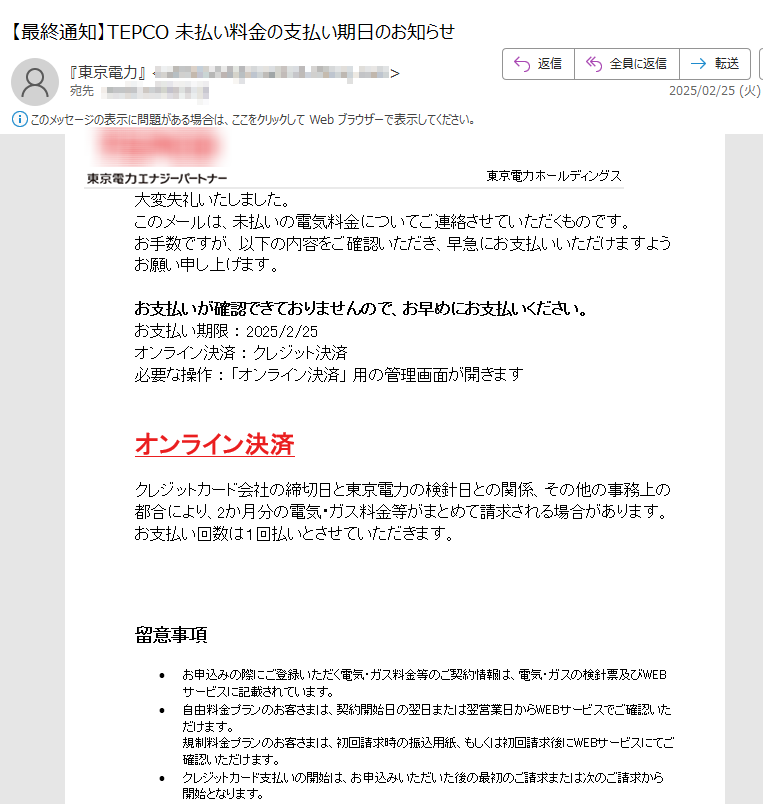Open the red オンライン決済 link
The image size is (763, 804).
[214, 444]
